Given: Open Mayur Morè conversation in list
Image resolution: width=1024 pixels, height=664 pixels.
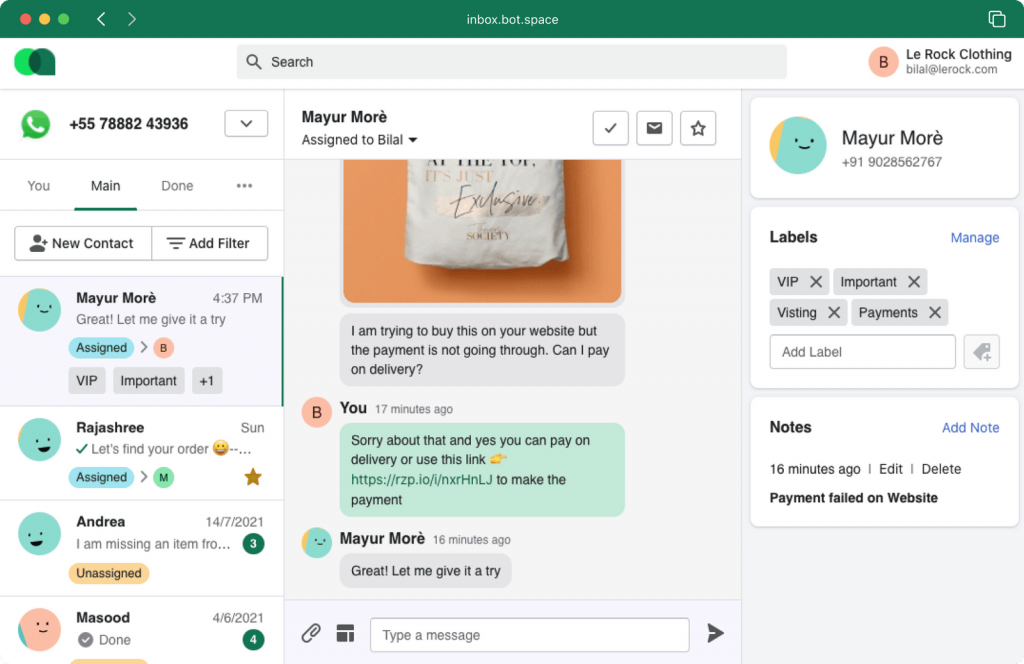Looking at the screenshot, I should point(141,341).
